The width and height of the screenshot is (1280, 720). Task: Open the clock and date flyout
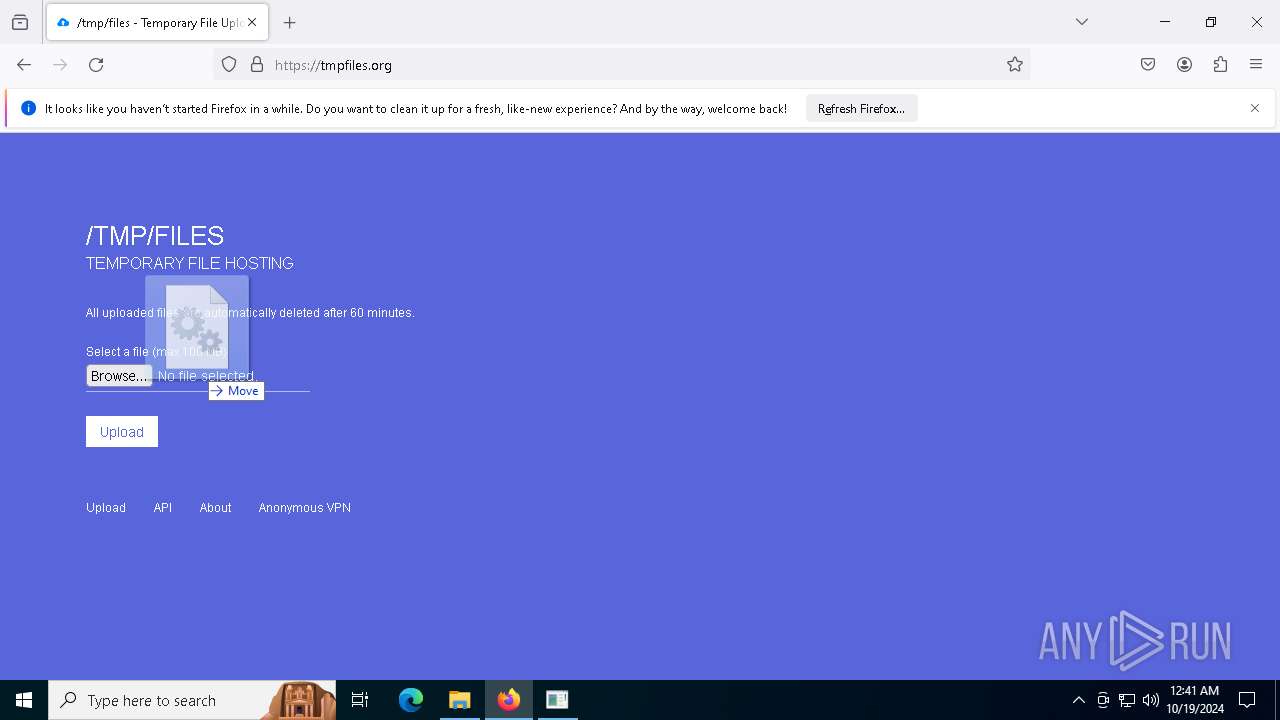pos(1195,700)
